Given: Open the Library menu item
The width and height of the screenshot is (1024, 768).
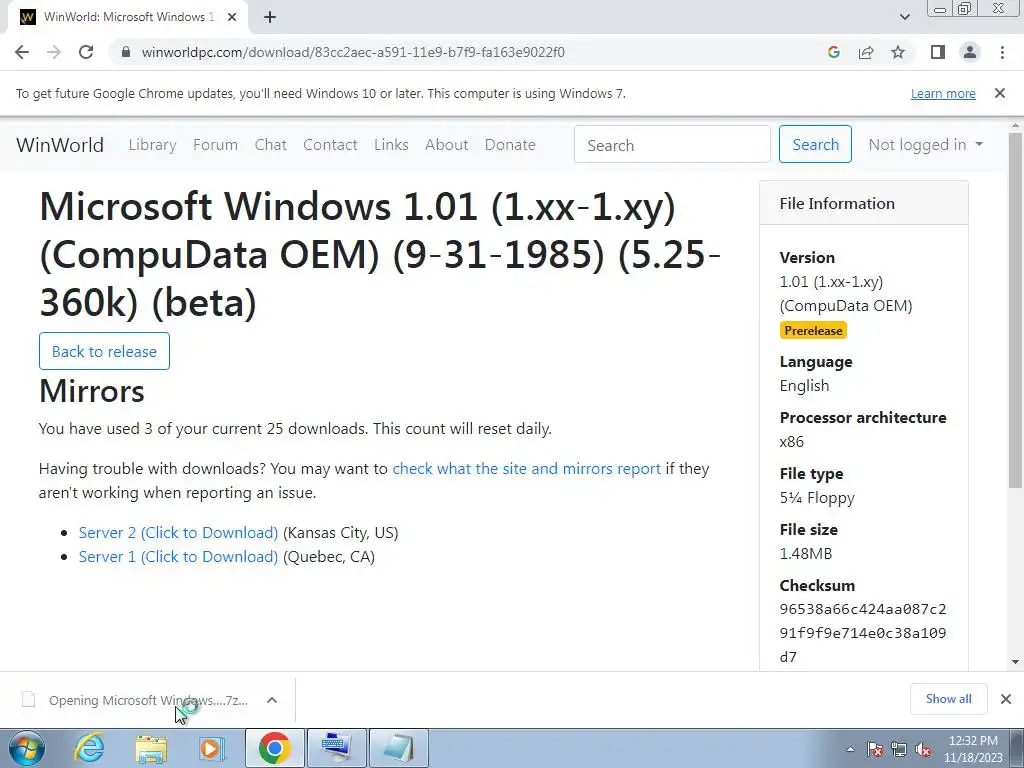Looking at the screenshot, I should click(153, 145).
